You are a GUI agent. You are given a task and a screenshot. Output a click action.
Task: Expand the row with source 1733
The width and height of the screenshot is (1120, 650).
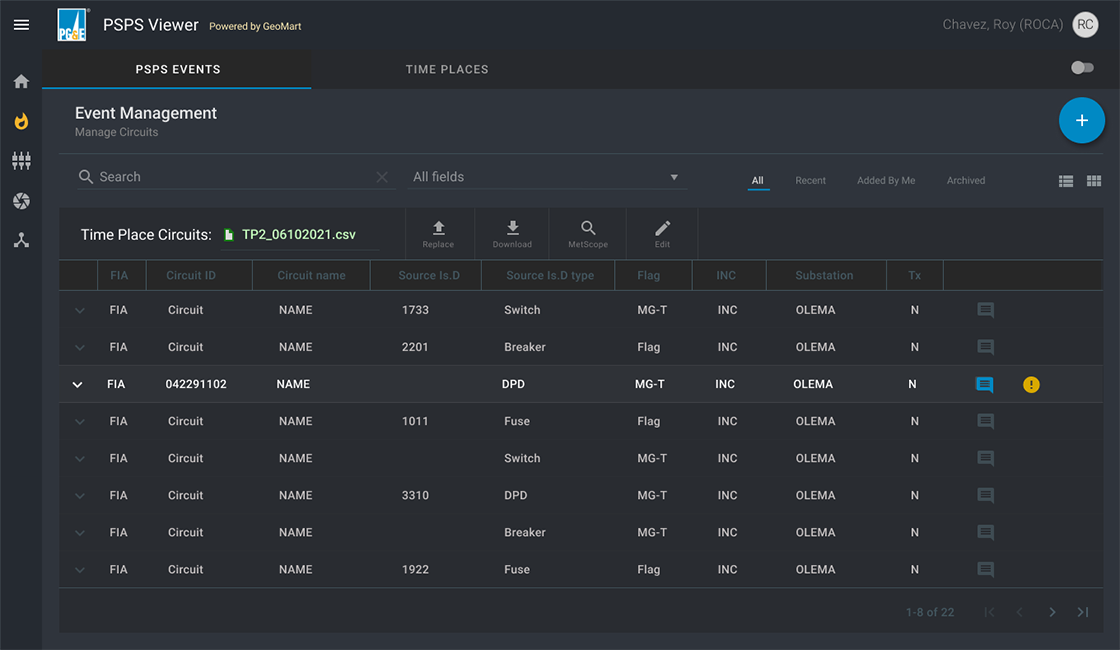coord(80,310)
